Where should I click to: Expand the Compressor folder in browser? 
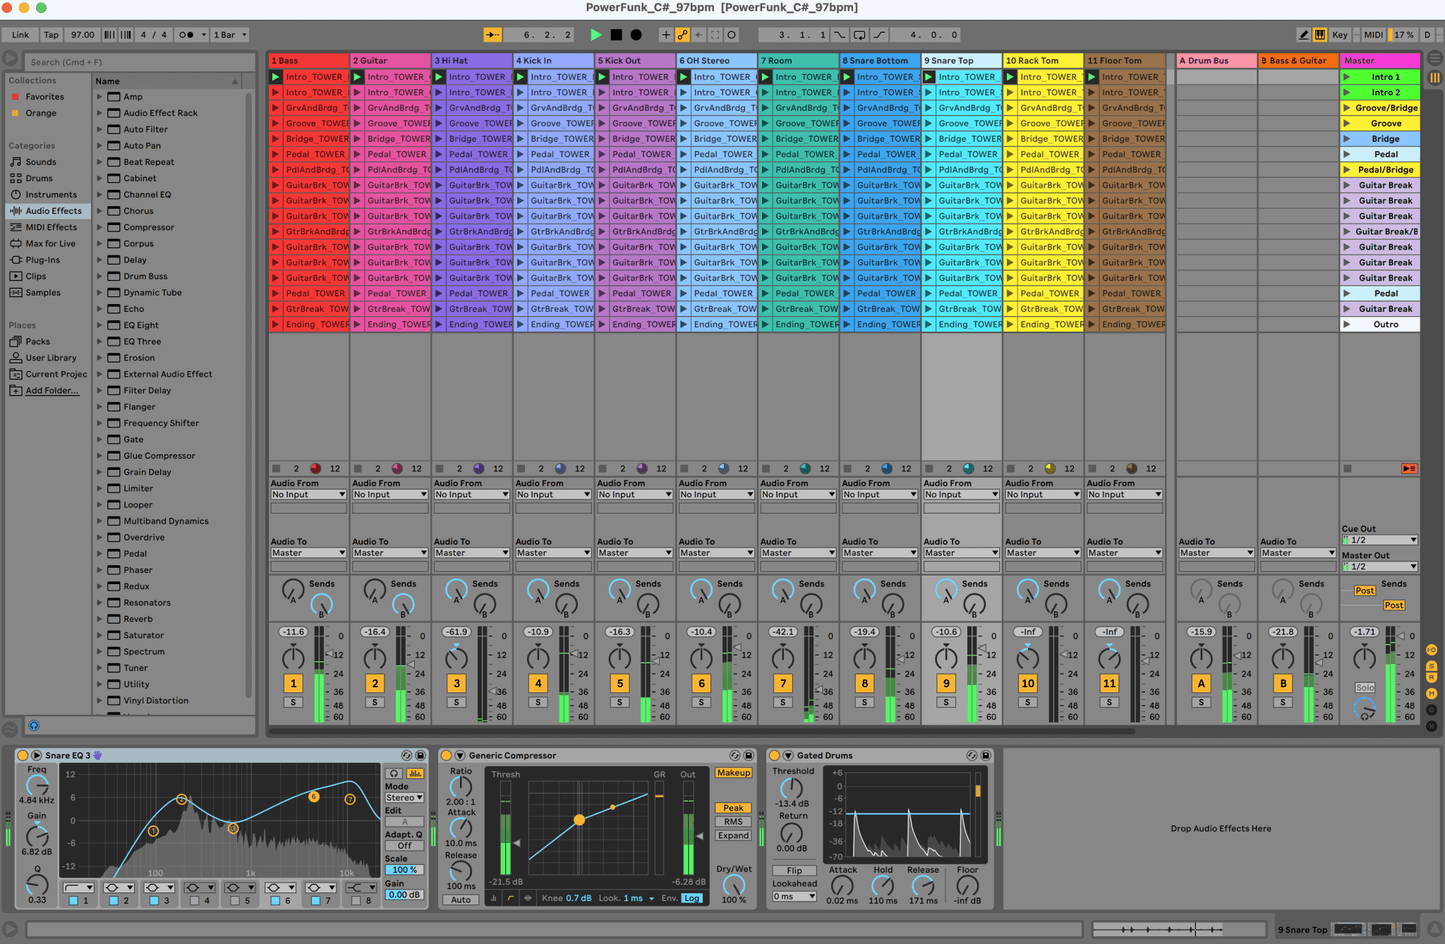tap(100, 228)
